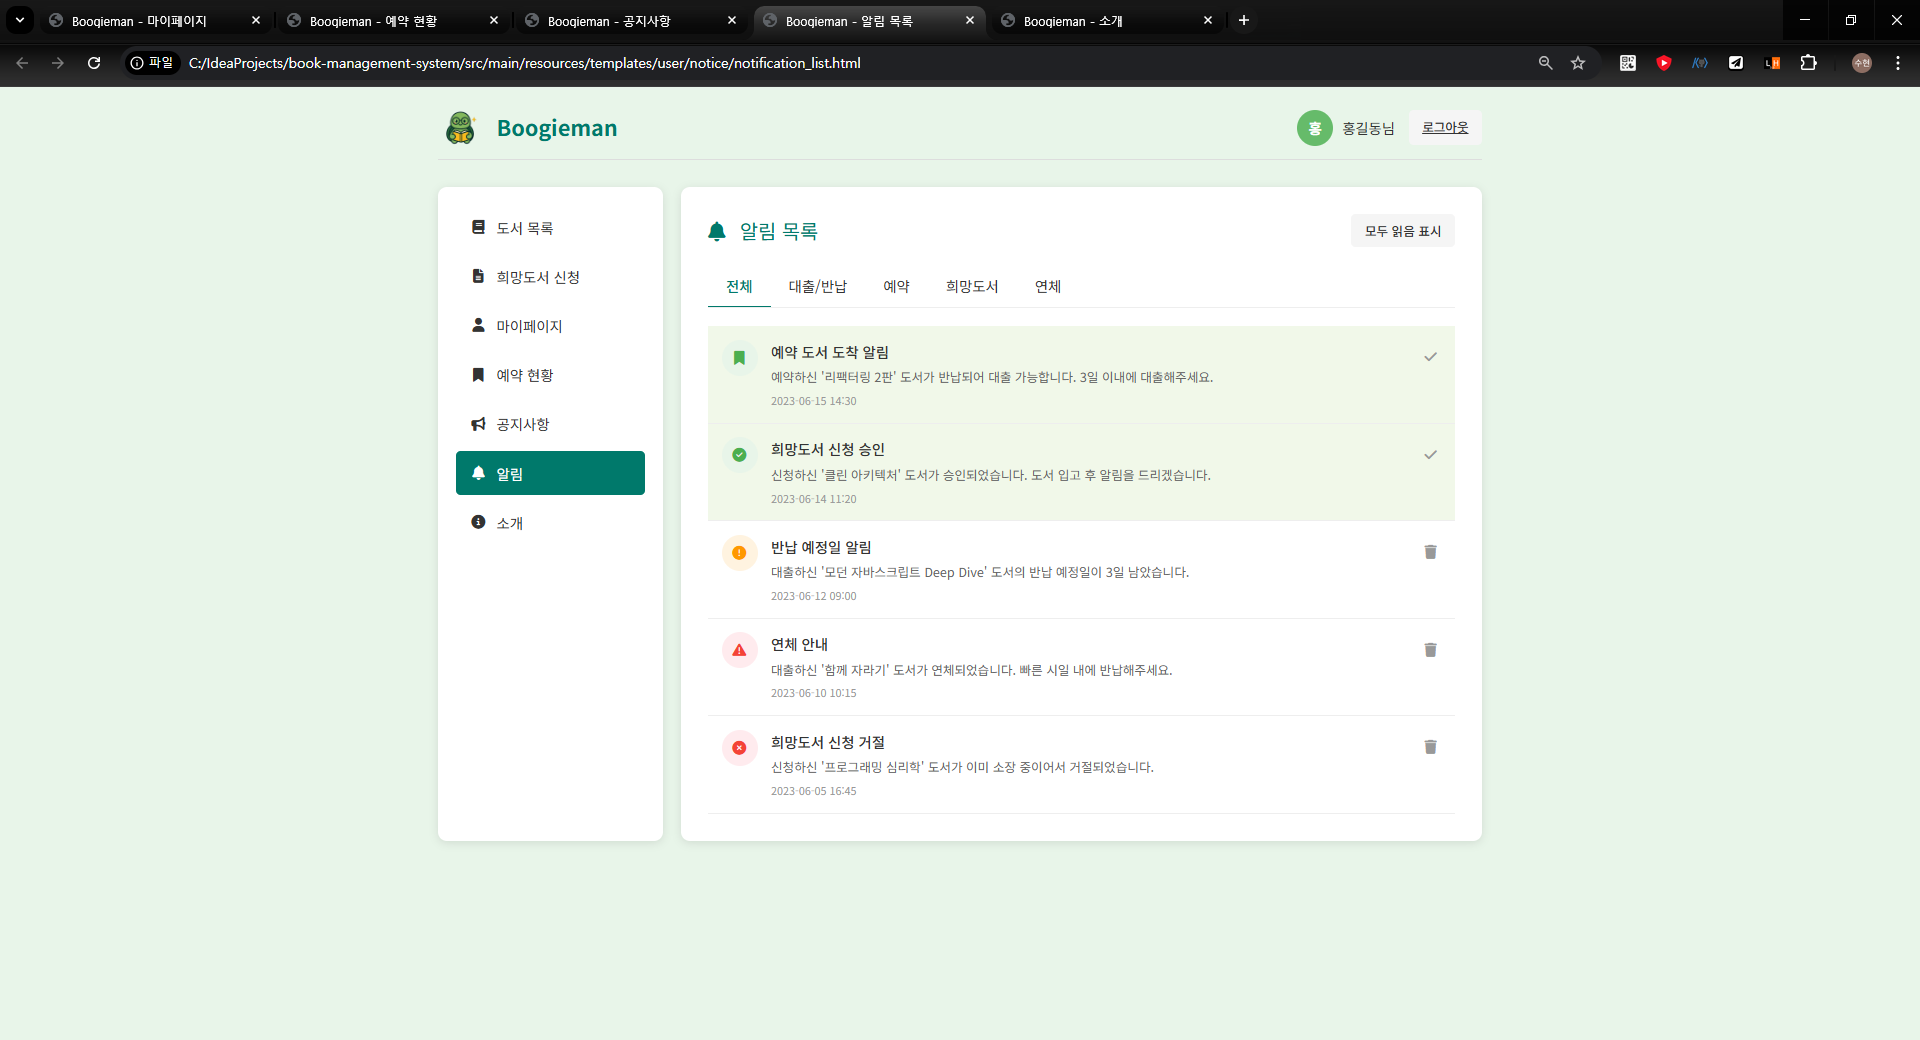Delete the 반납 예정일 알림 notification
Screen dimensions: 1920x1040
pos(1430,552)
